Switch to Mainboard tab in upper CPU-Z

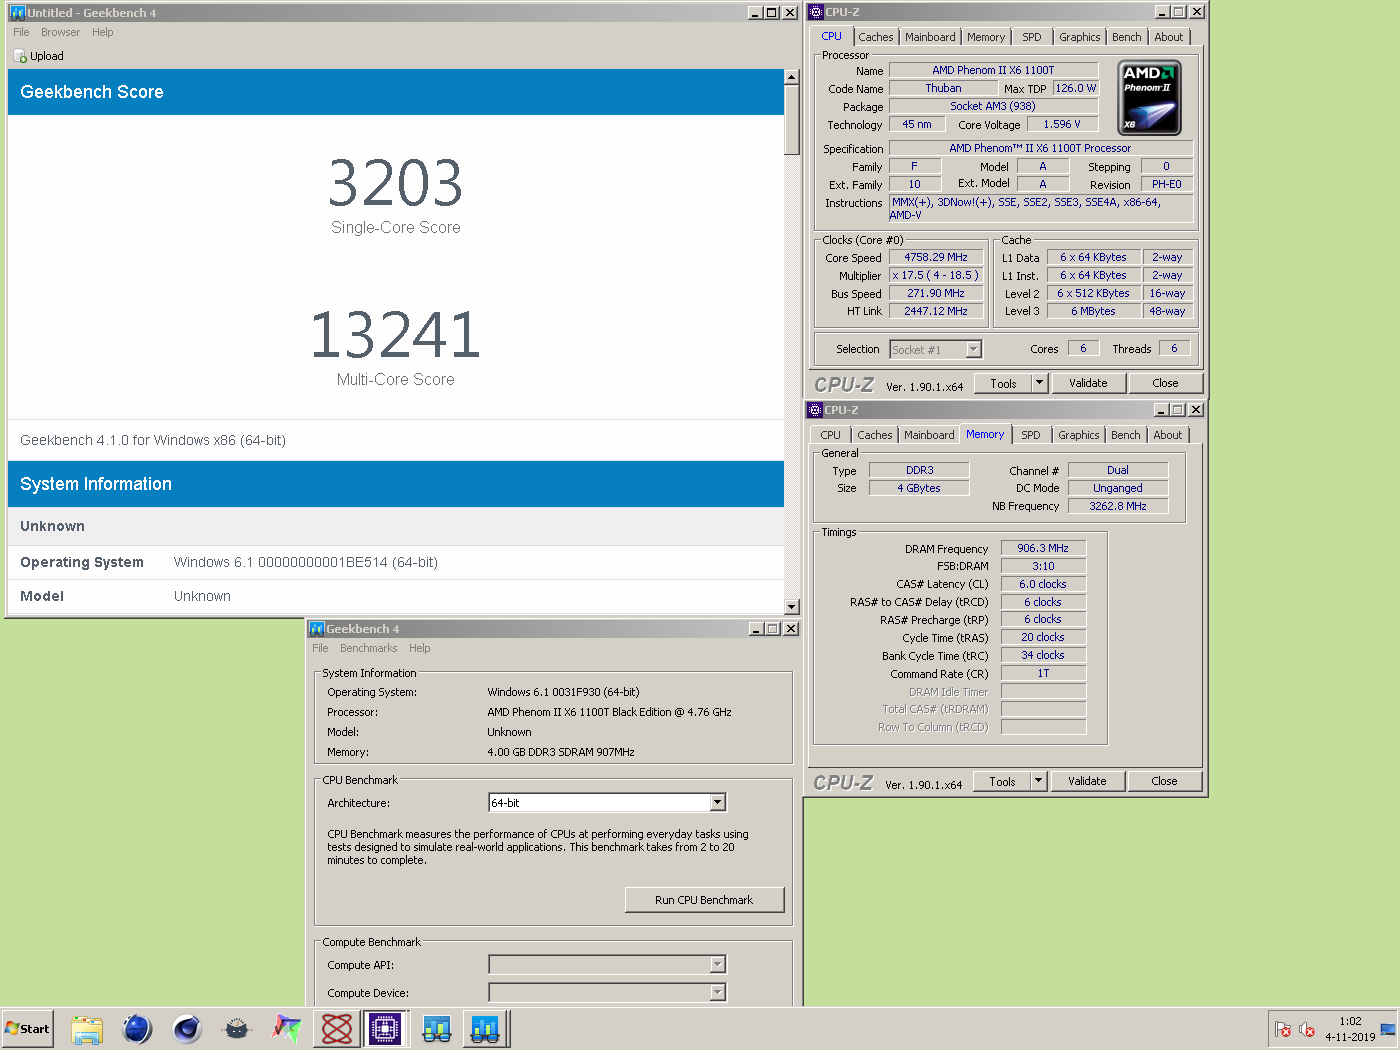(x=930, y=37)
